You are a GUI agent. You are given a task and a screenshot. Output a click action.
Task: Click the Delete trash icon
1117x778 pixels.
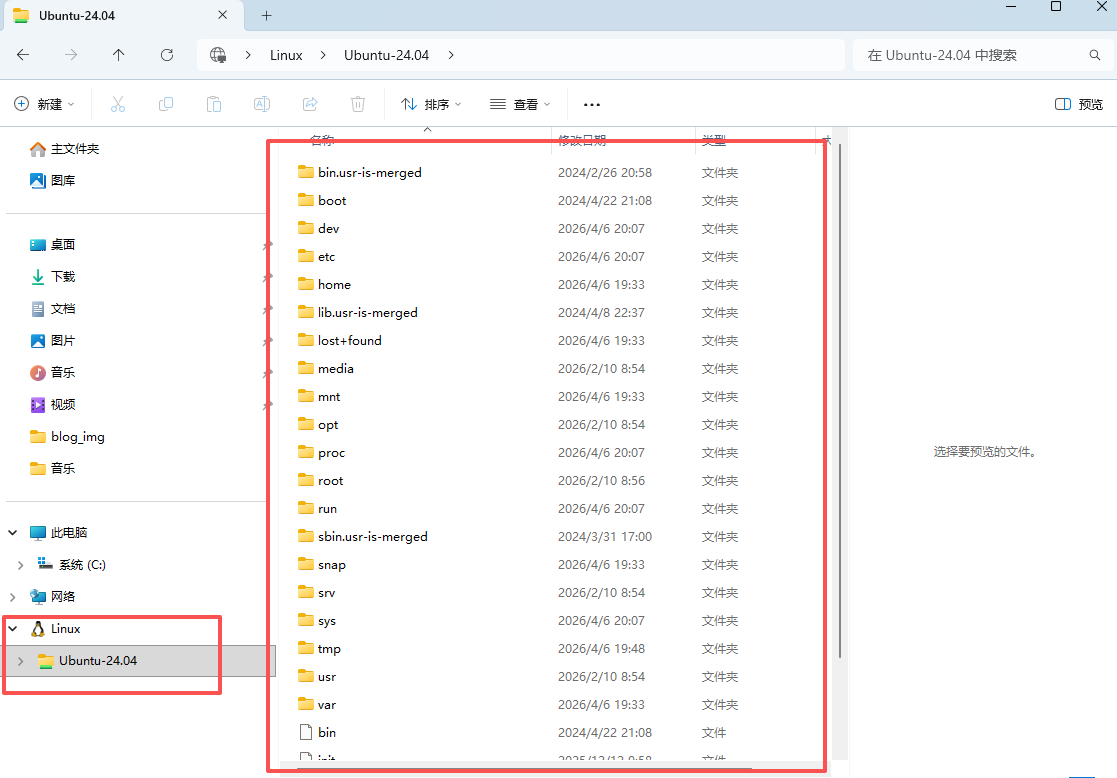pos(358,104)
